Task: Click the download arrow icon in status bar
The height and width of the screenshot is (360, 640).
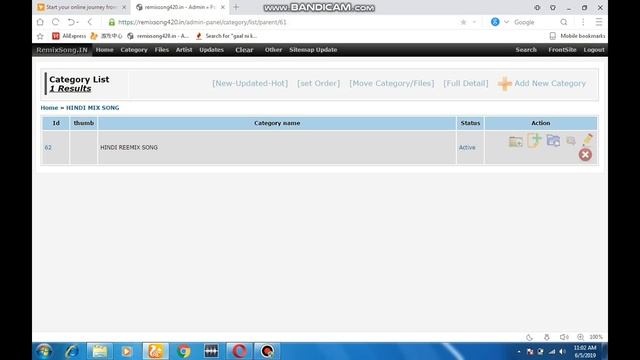Action: (547, 337)
